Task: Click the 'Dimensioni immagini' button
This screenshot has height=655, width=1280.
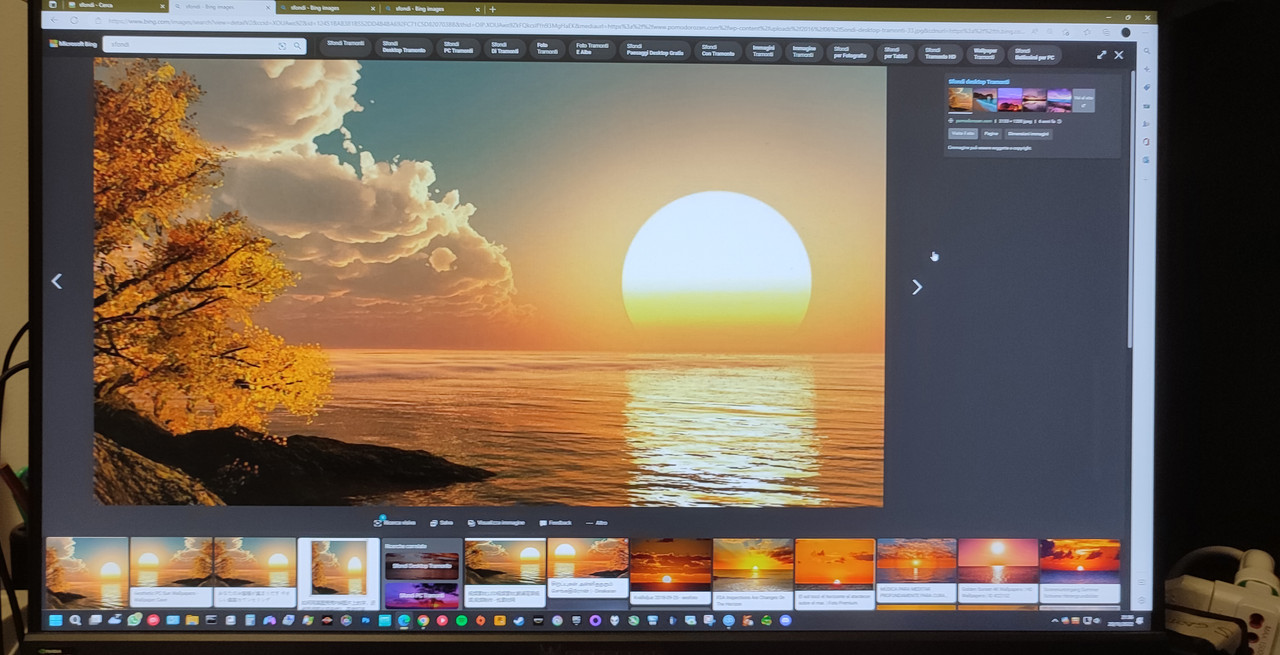Action: (1027, 133)
